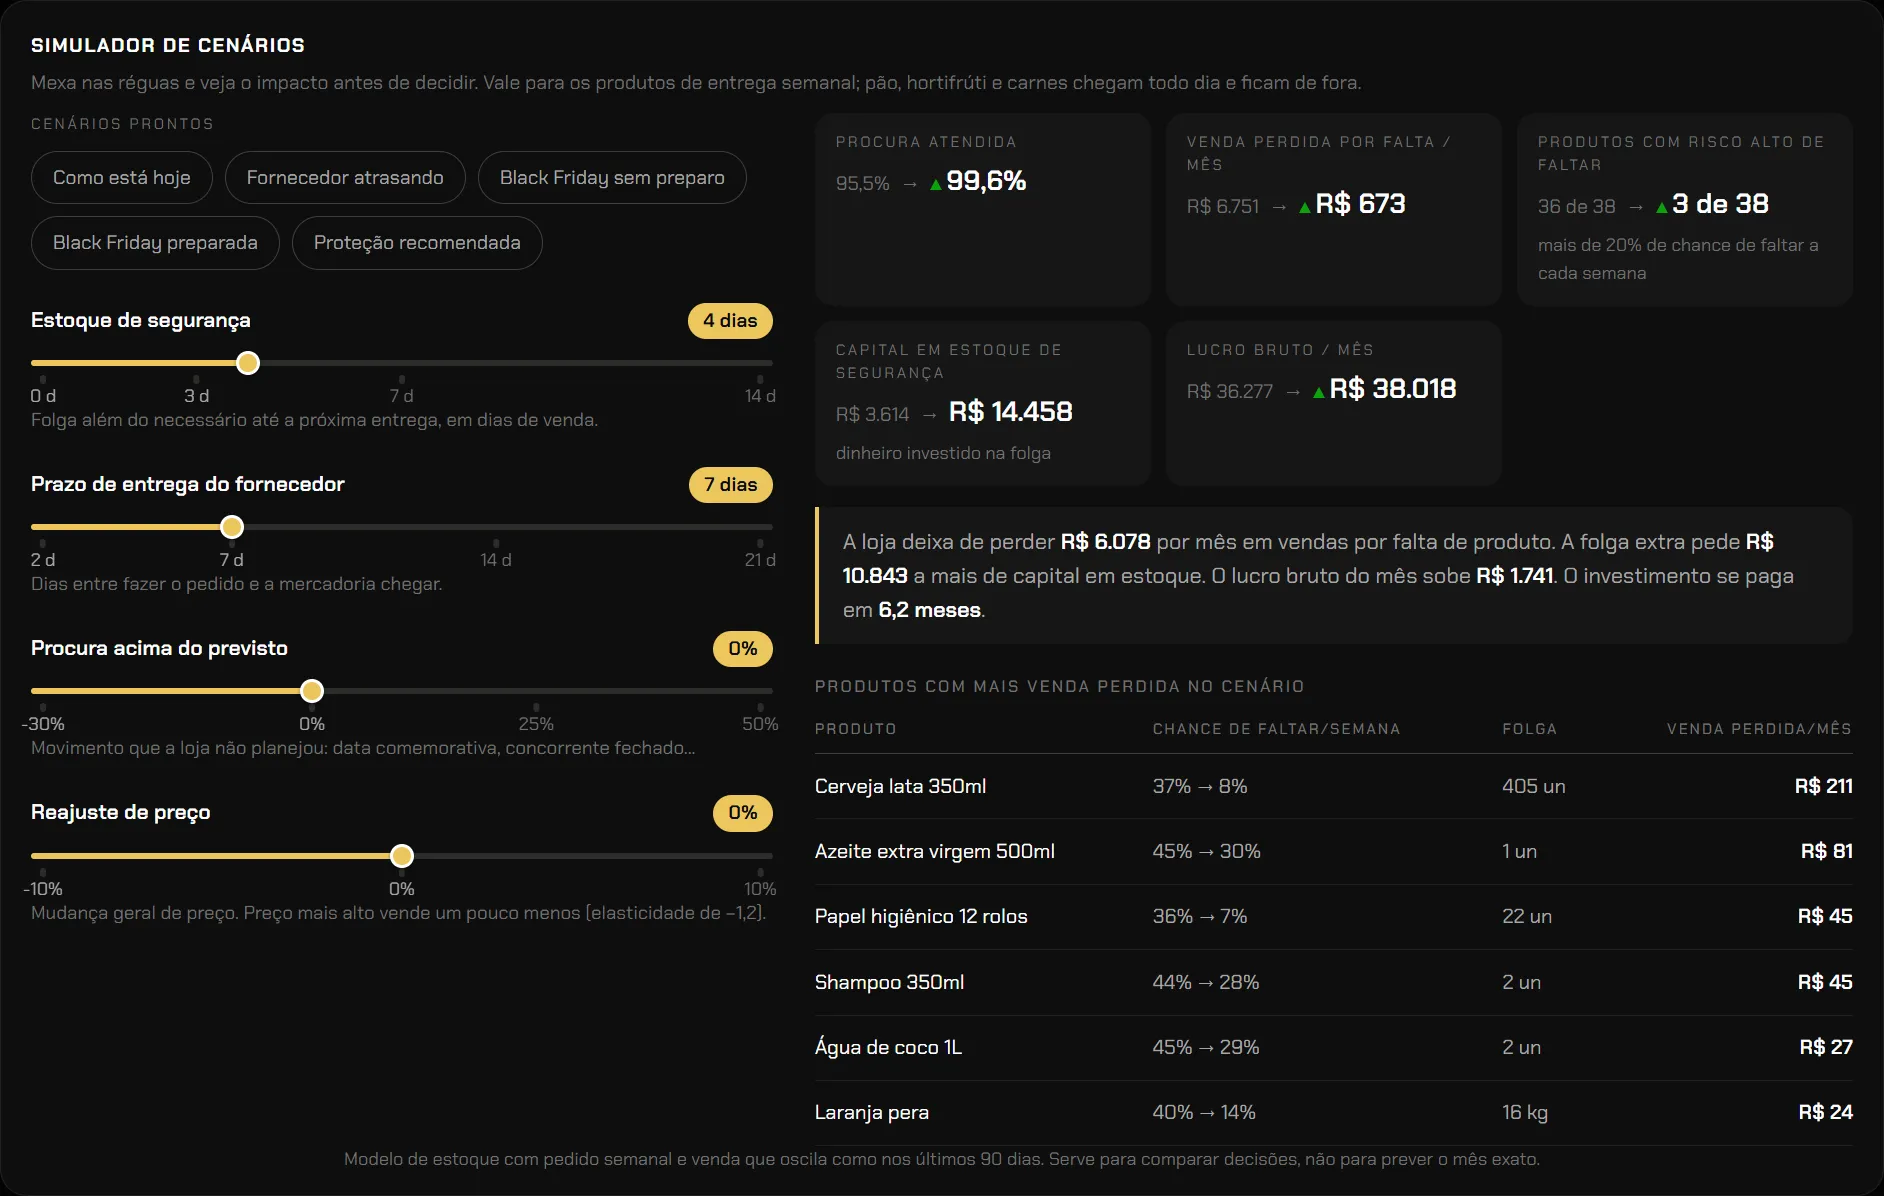Select the 'Água de coco 1L' row
The image size is (1884, 1196).
(x=1334, y=1048)
